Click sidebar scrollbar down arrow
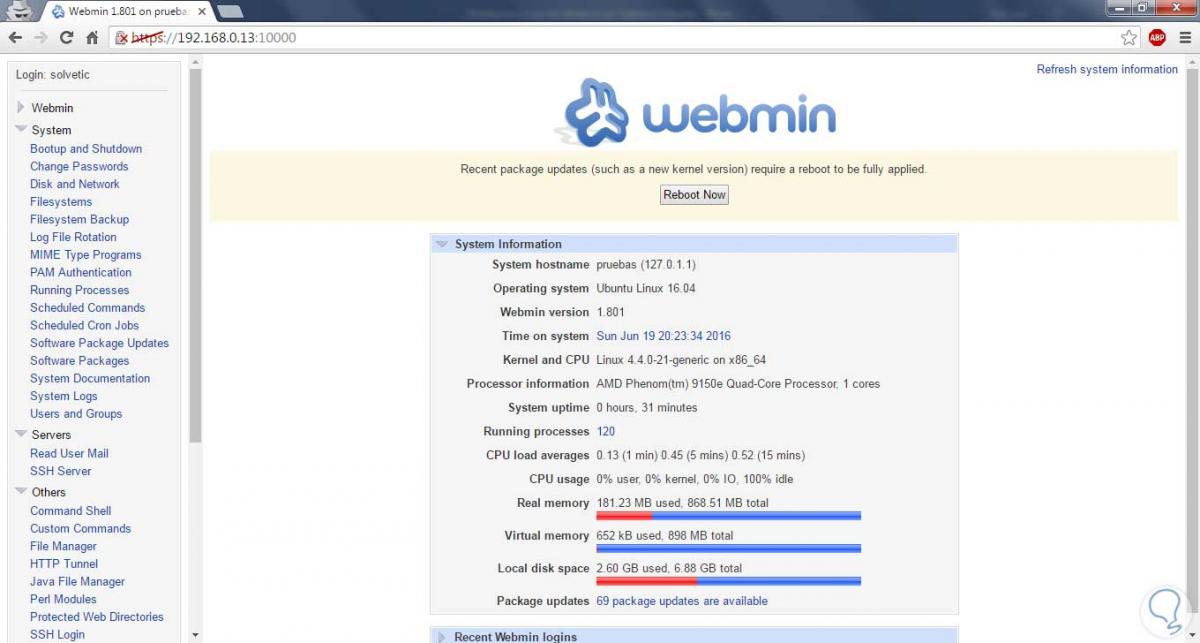The width and height of the screenshot is (1200, 643). tap(195, 634)
